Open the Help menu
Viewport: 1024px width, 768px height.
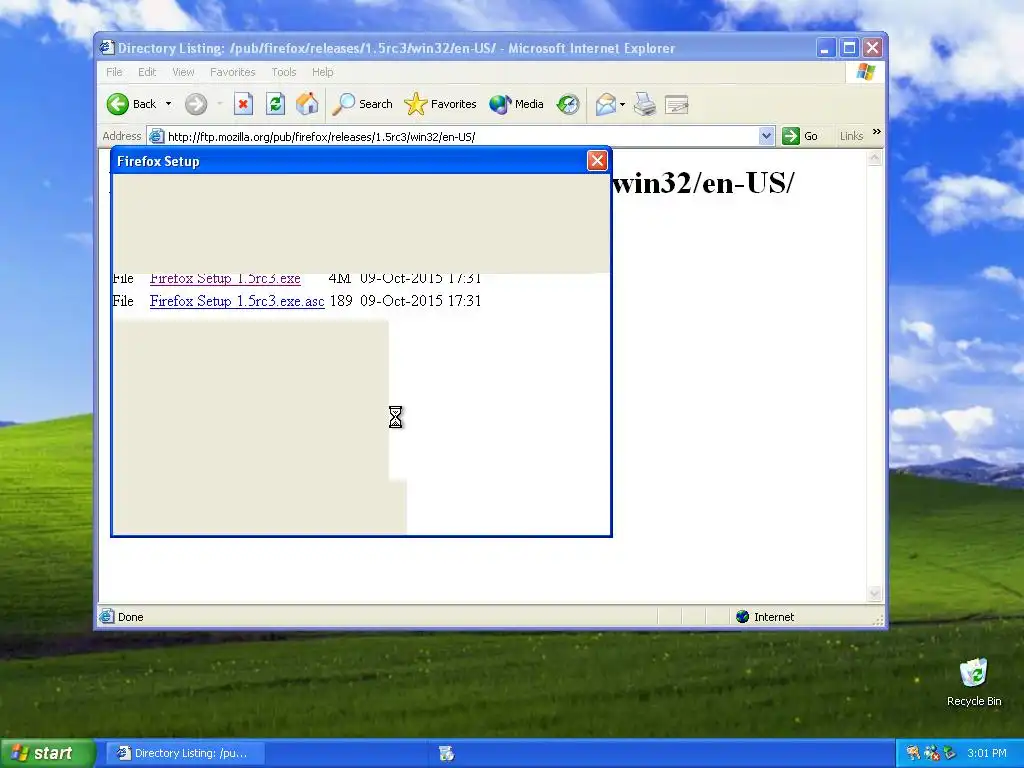tap(323, 72)
